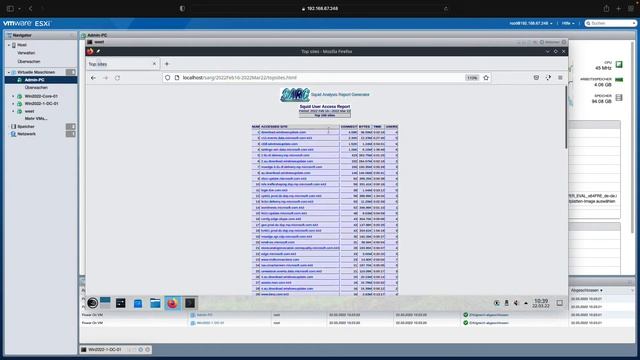Viewport: 640px width, 360px height.
Task: Open the file manager folder icon in taskbar
Action: (x=155, y=303)
